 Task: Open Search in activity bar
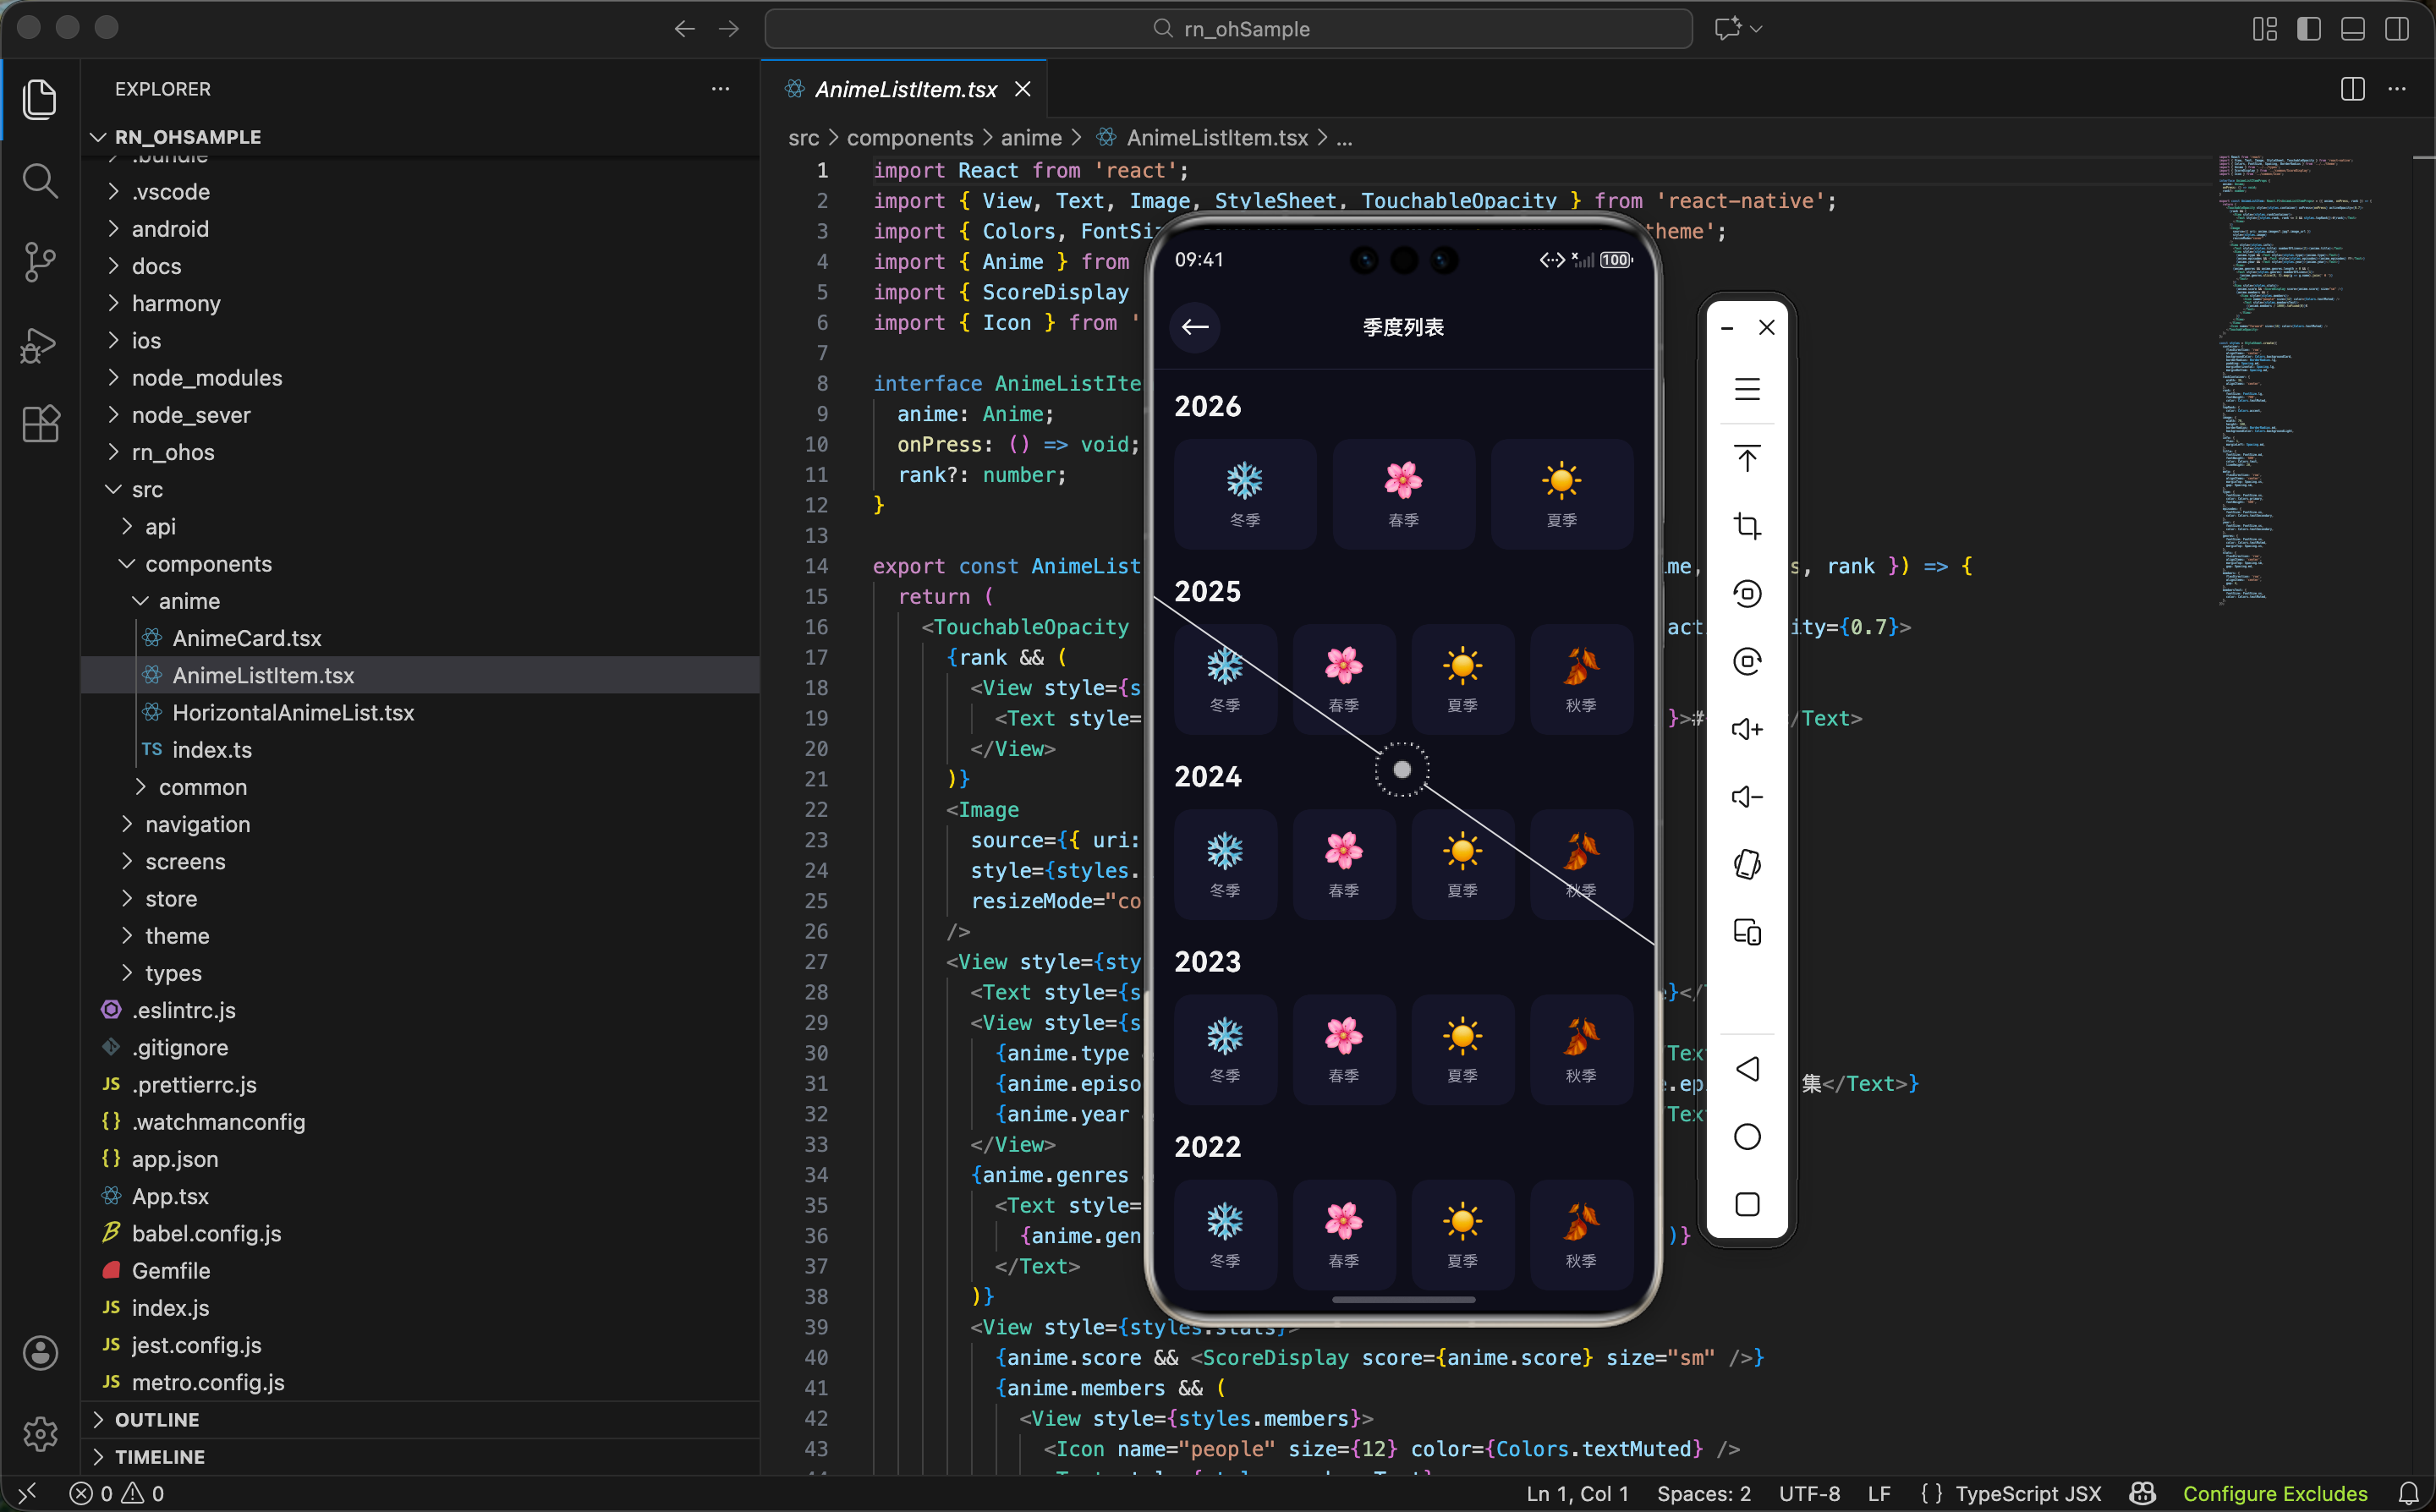click(39, 181)
